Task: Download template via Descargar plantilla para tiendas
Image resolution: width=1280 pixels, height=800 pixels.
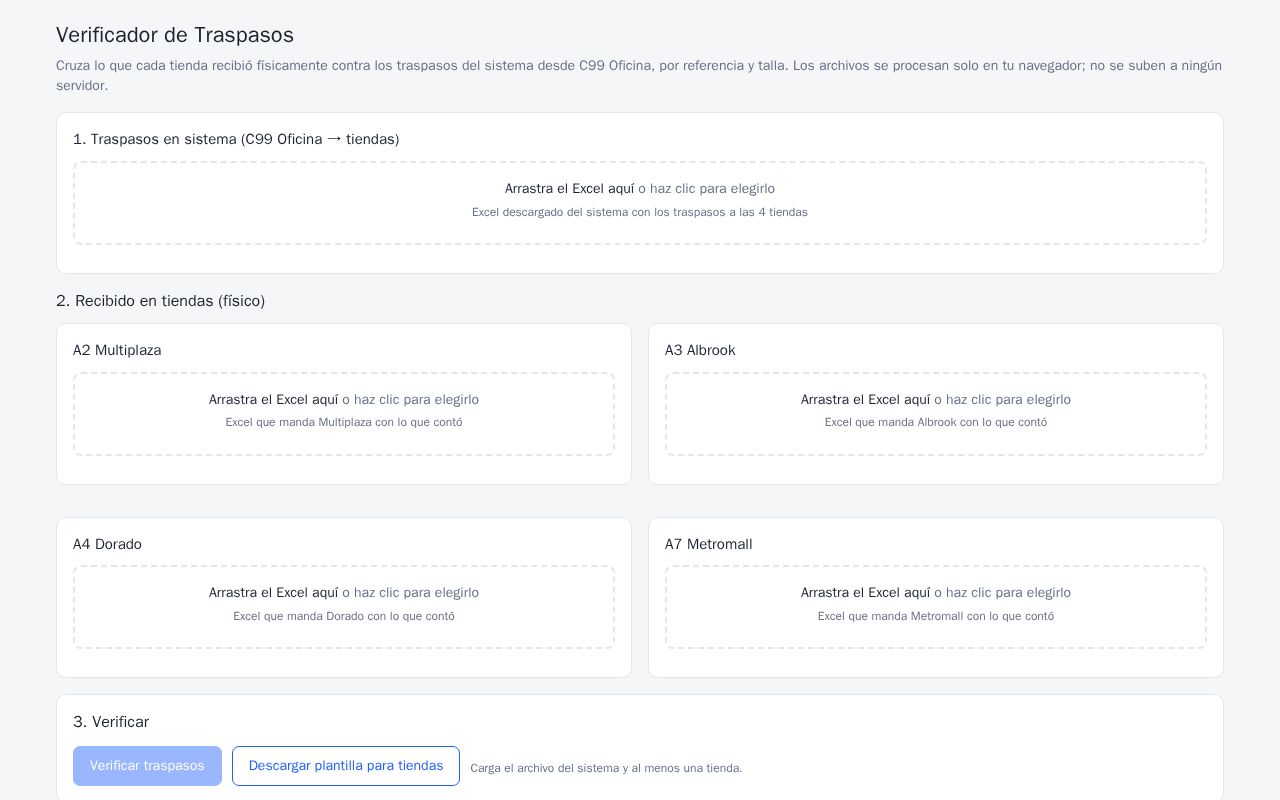Action: point(346,766)
